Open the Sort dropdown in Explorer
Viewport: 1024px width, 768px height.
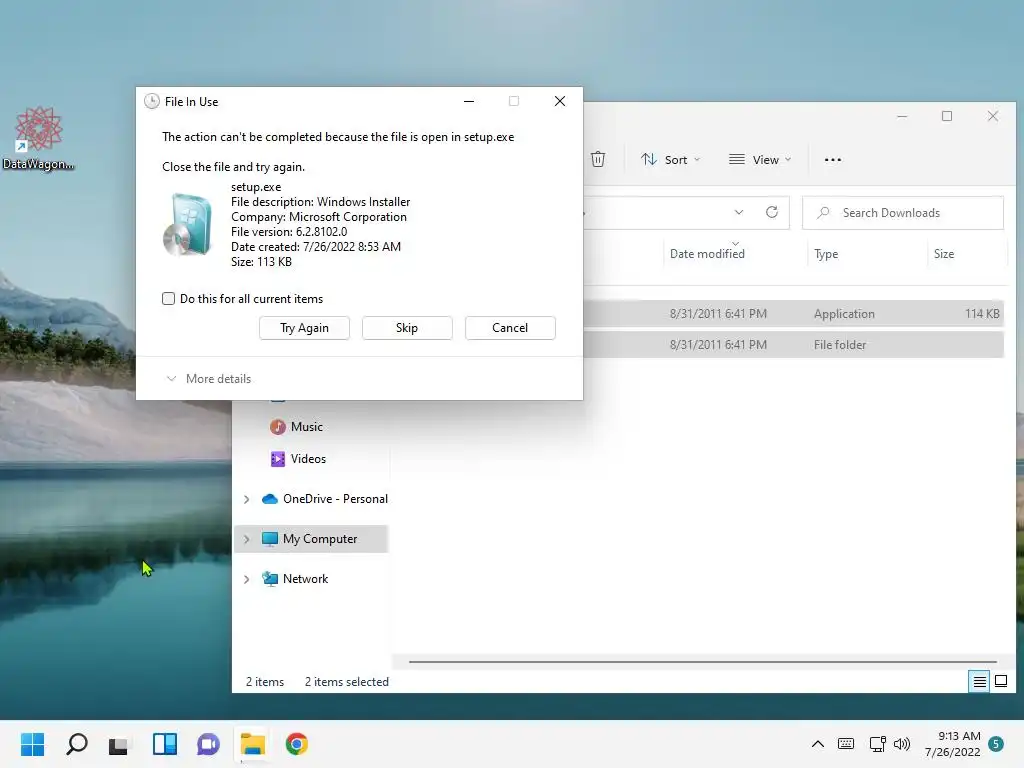(x=670, y=160)
